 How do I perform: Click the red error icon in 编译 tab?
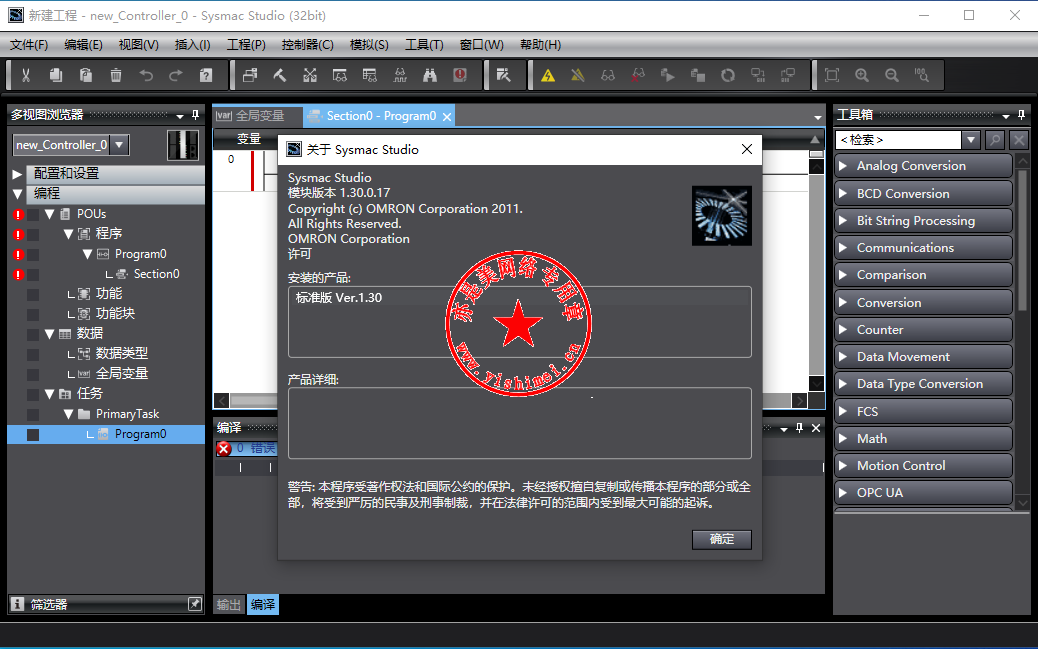(224, 449)
